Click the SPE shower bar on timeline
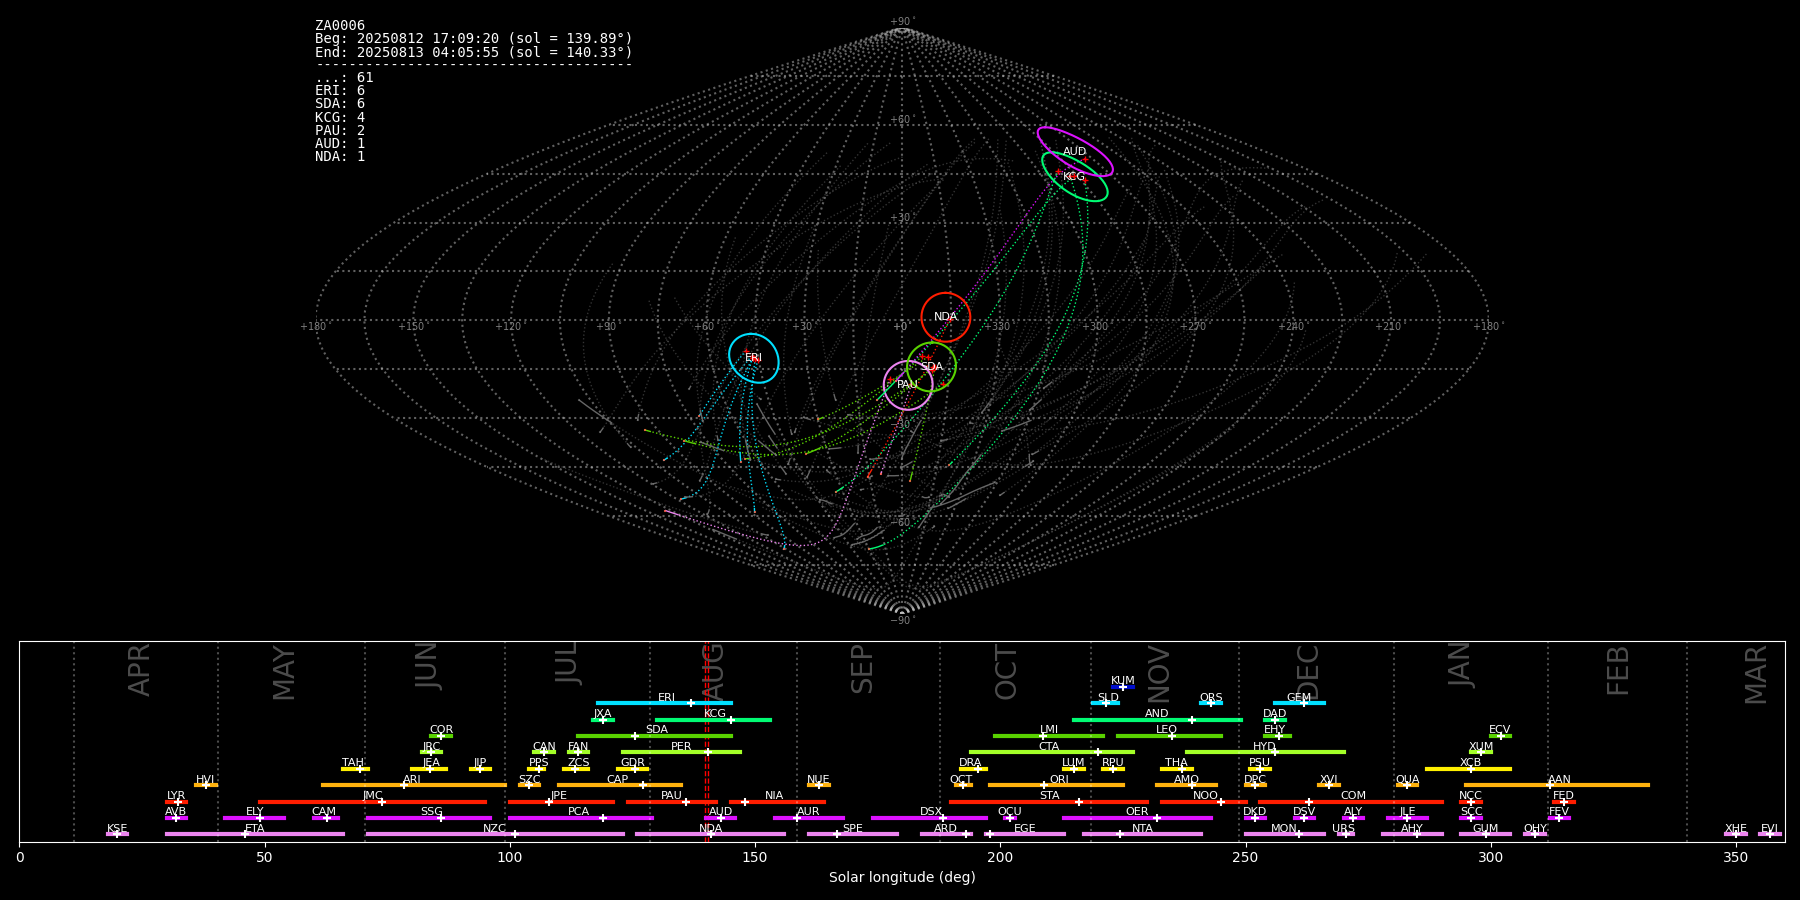 coord(853,834)
